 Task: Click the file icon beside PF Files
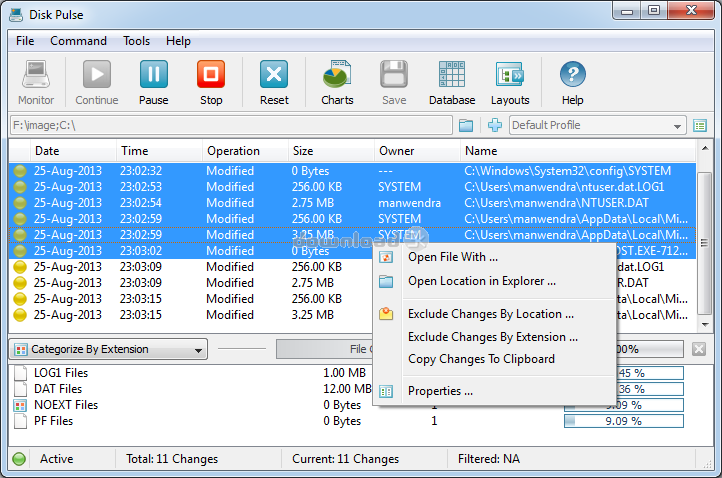pyautogui.click(x=20, y=421)
